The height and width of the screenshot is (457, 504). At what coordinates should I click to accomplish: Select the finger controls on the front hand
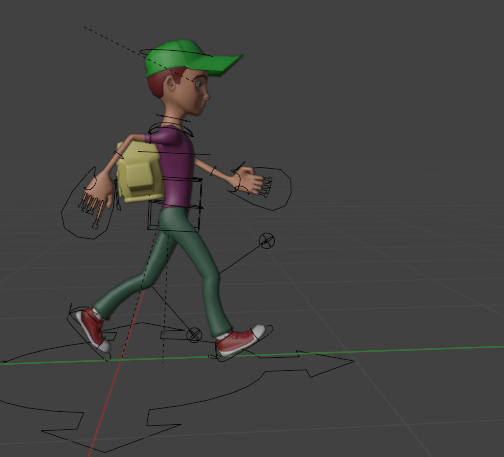tap(266, 187)
